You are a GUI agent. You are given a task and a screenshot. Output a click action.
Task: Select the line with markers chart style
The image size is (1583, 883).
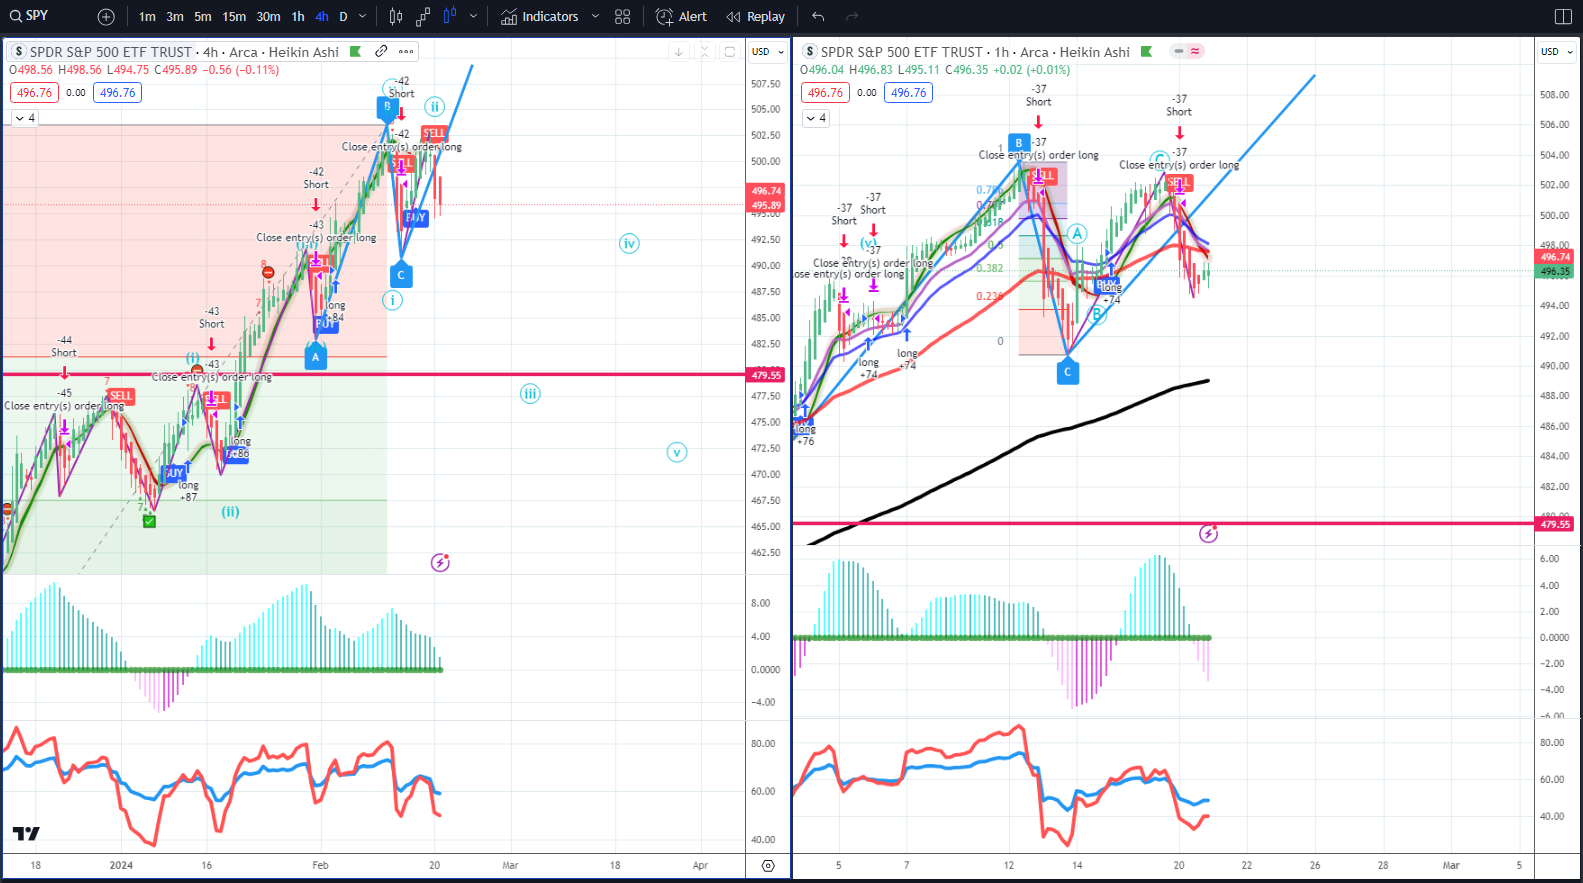click(423, 17)
